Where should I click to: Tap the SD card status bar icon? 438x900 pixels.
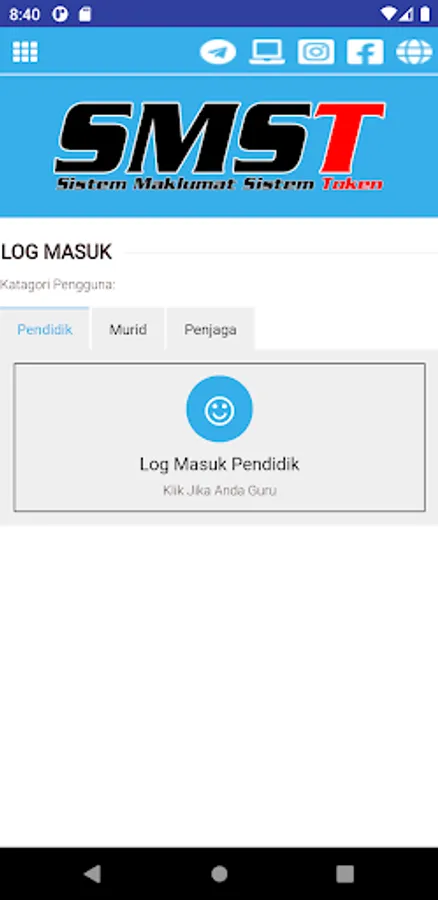coord(85,14)
